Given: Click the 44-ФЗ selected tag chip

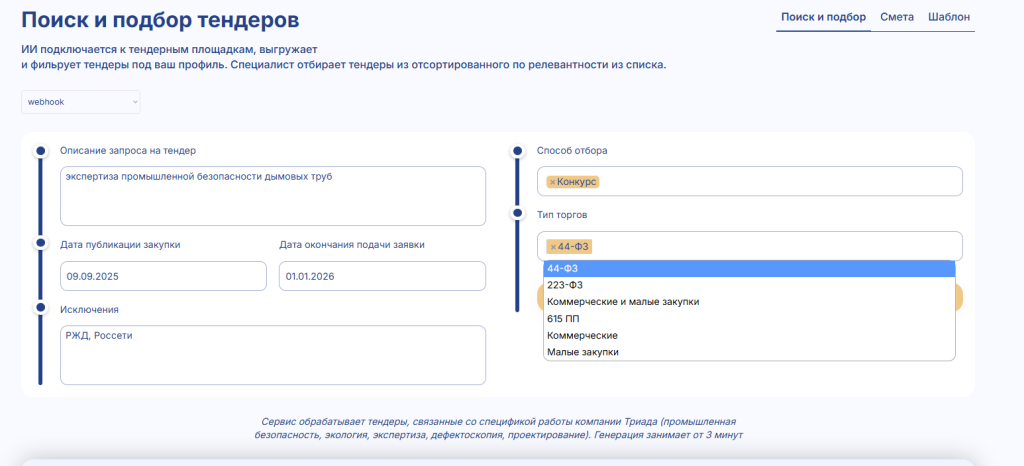Looking at the screenshot, I should [569, 247].
